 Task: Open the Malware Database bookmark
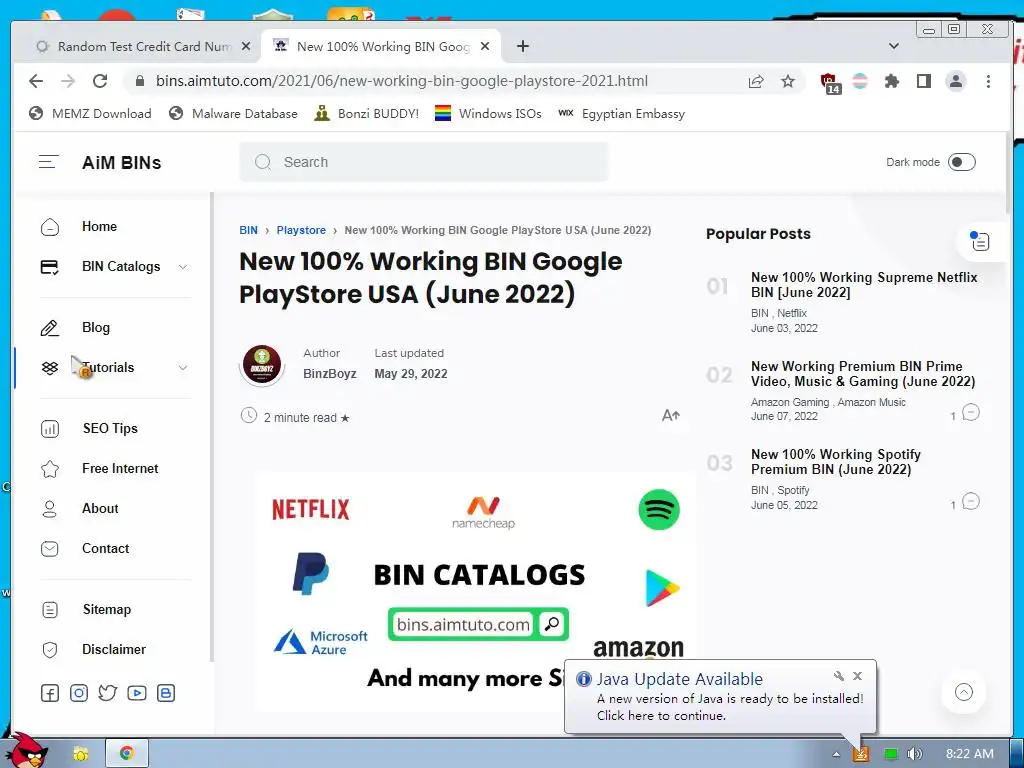[x=233, y=114]
